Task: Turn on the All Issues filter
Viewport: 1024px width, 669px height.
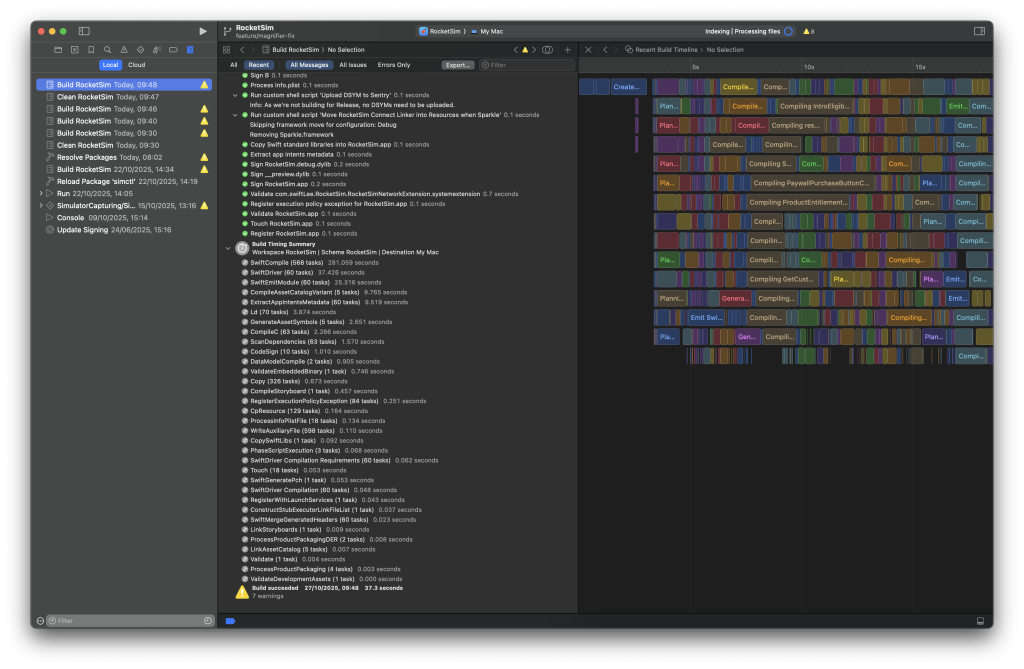Action: pos(353,64)
